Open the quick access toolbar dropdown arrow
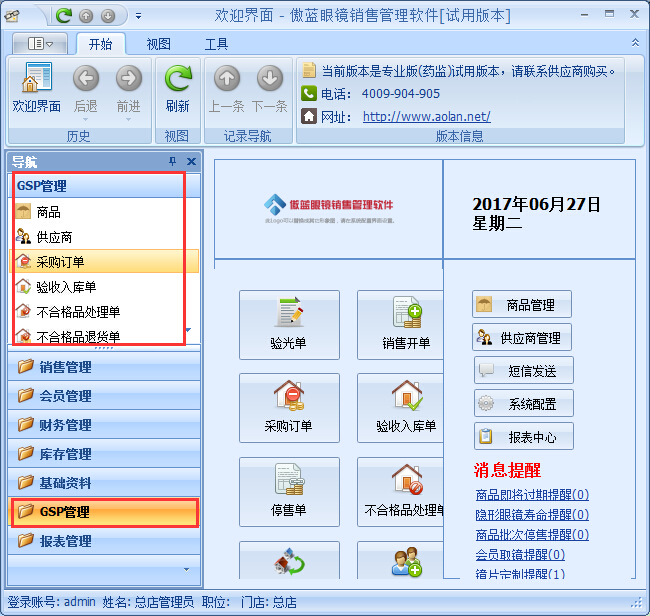650x616 pixels. (139, 16)
